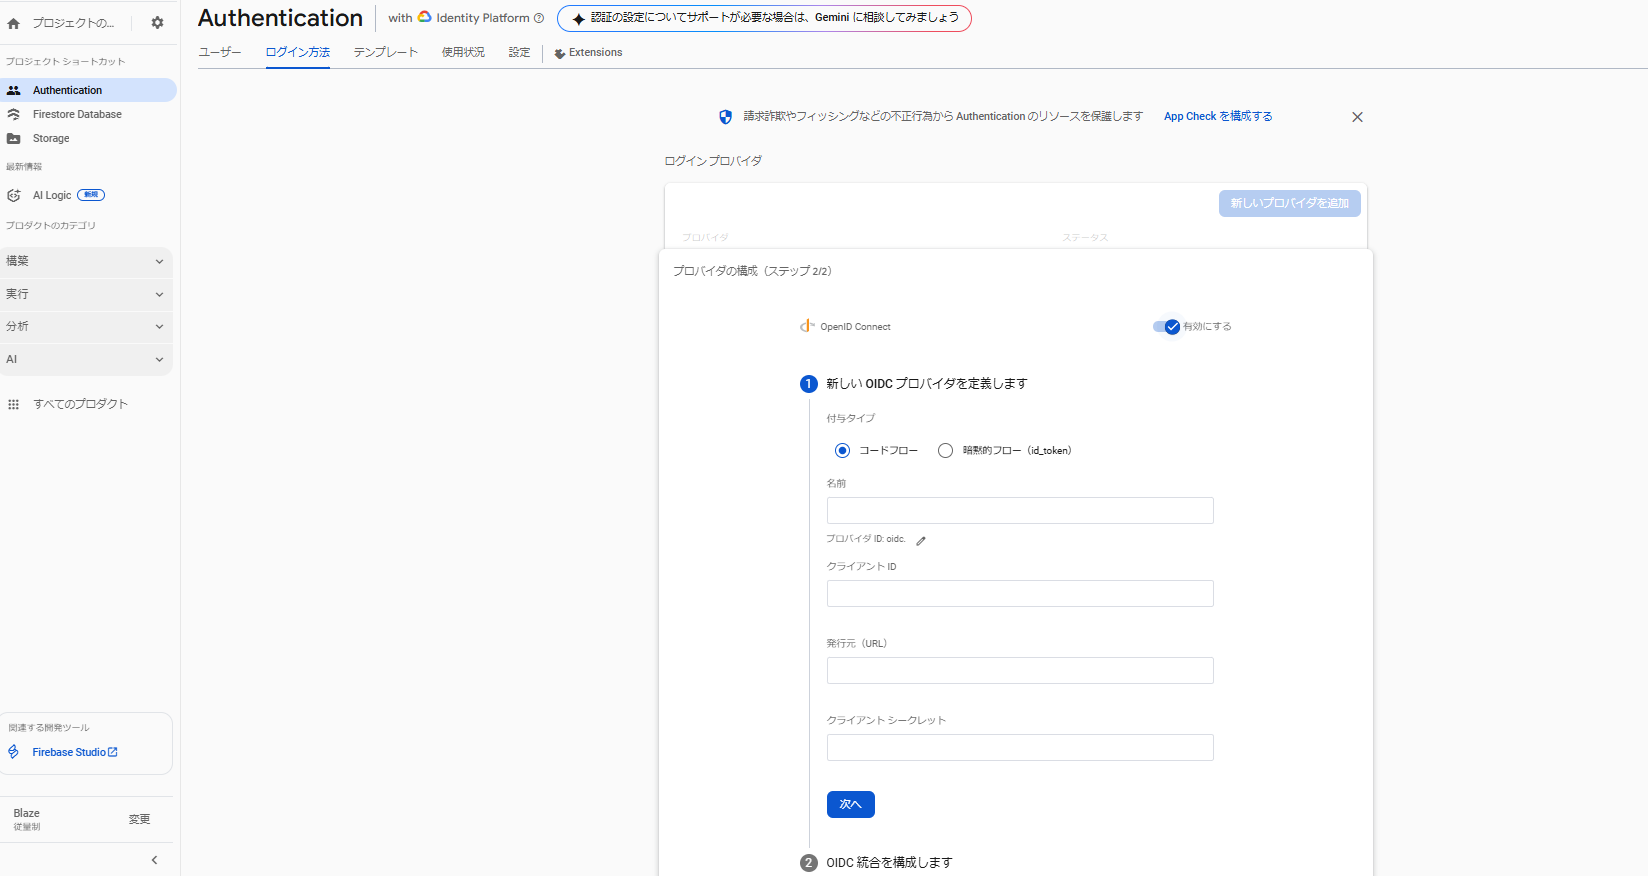Click the Identity Platform help icon
The height and width of the screenshot is (876, 1648).
coord(539,18)
